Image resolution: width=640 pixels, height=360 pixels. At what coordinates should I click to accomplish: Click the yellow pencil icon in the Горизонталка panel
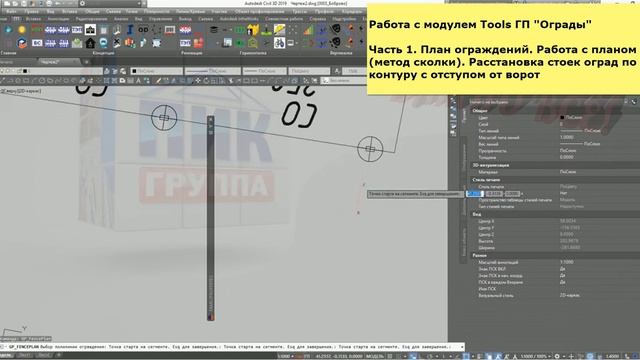pyautogui.click(x=280, y=29)
